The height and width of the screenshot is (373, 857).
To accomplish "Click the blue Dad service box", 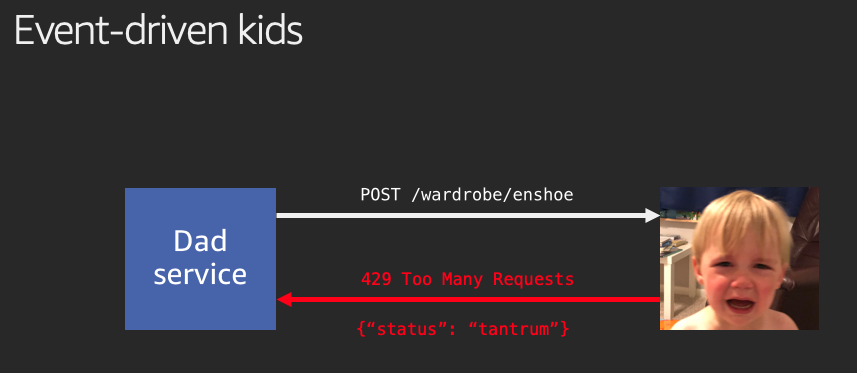I will (x=200, y=259).
